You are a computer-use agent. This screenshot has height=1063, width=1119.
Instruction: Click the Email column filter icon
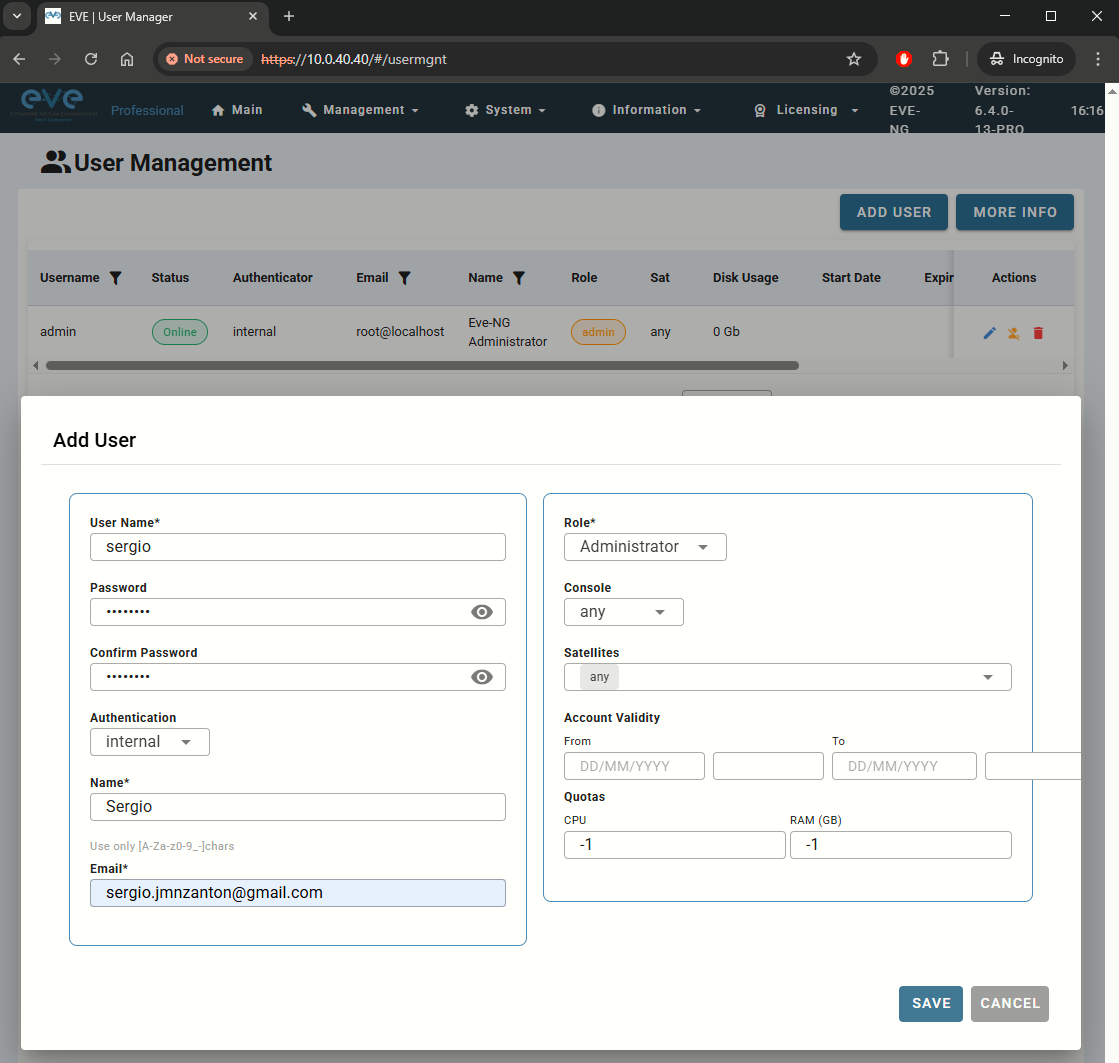pos(404,278)
